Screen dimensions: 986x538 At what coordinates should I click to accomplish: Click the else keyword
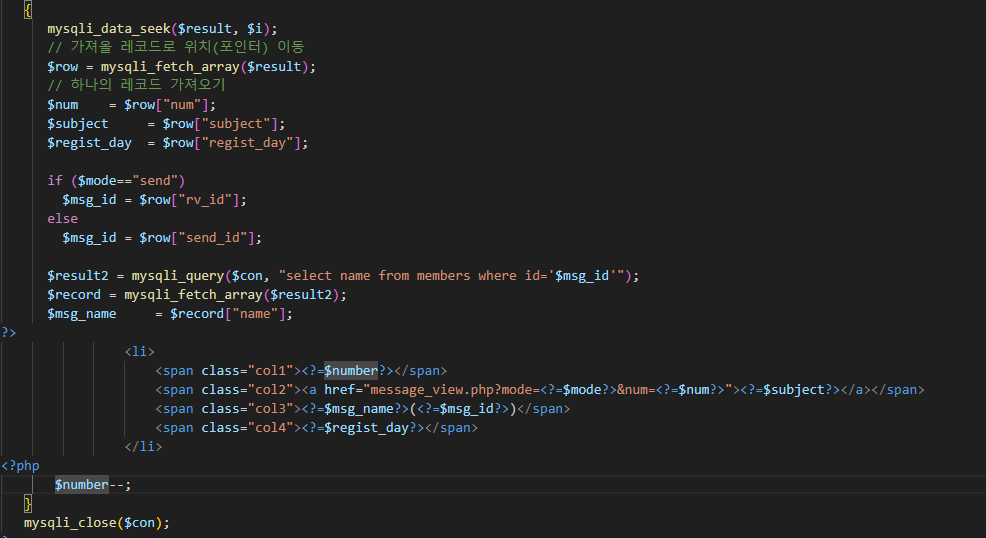pos(62,219)
